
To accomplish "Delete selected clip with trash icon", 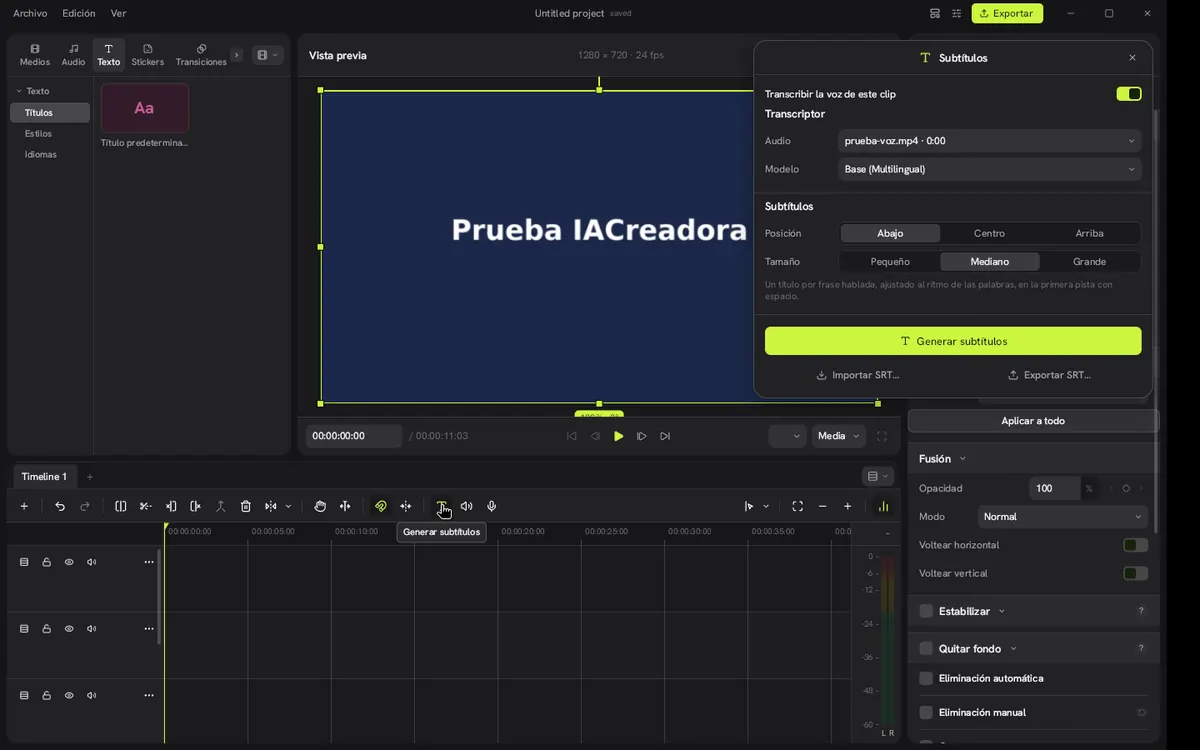I will pos(246,506).
